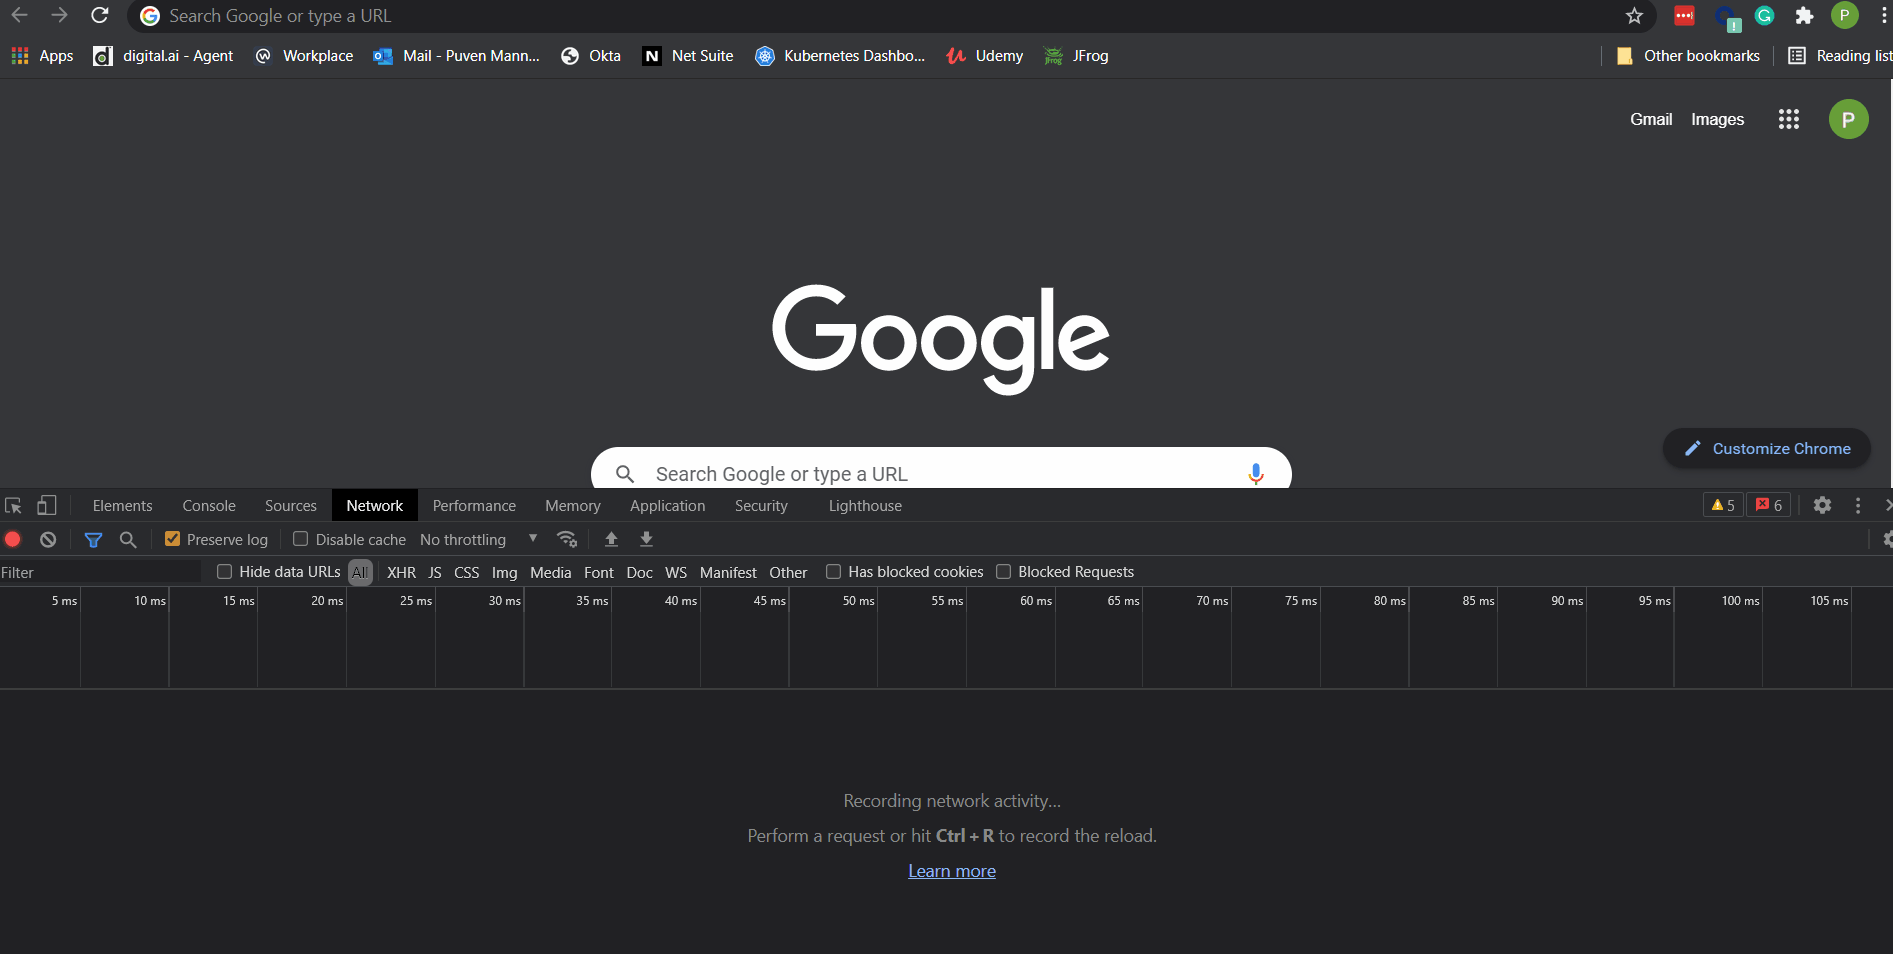The height and width of the screenshot is (954, 1893).
Task: Focus the Google search box
Action: (x=940, y=468)
